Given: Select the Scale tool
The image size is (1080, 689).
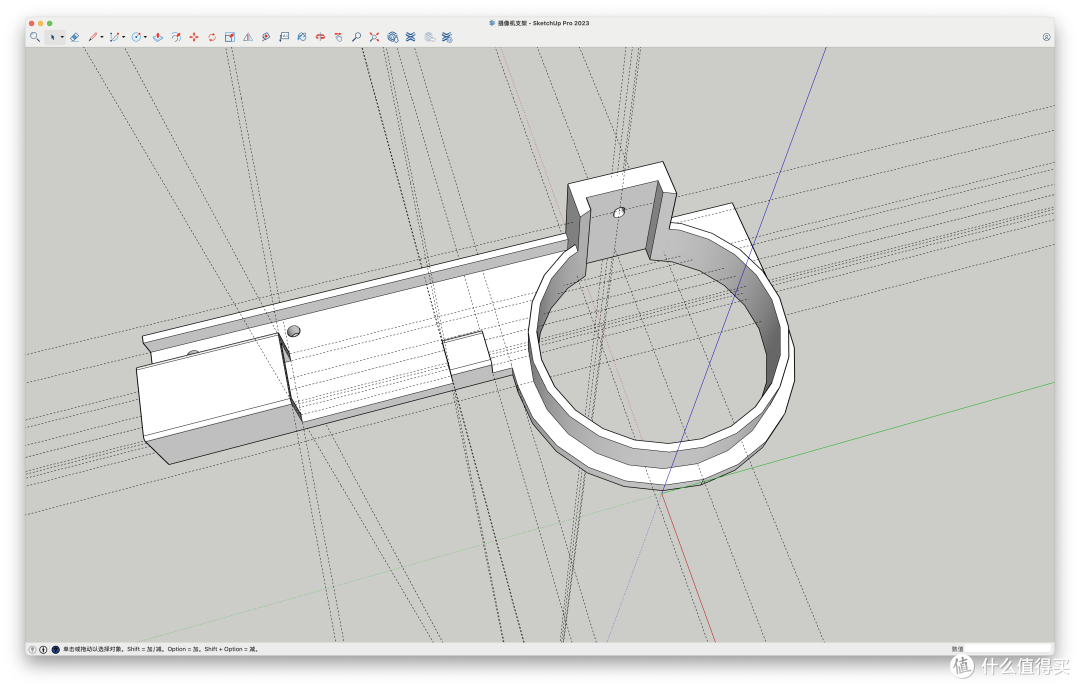Looking at the screenshot, I should (x=230, y=37).
